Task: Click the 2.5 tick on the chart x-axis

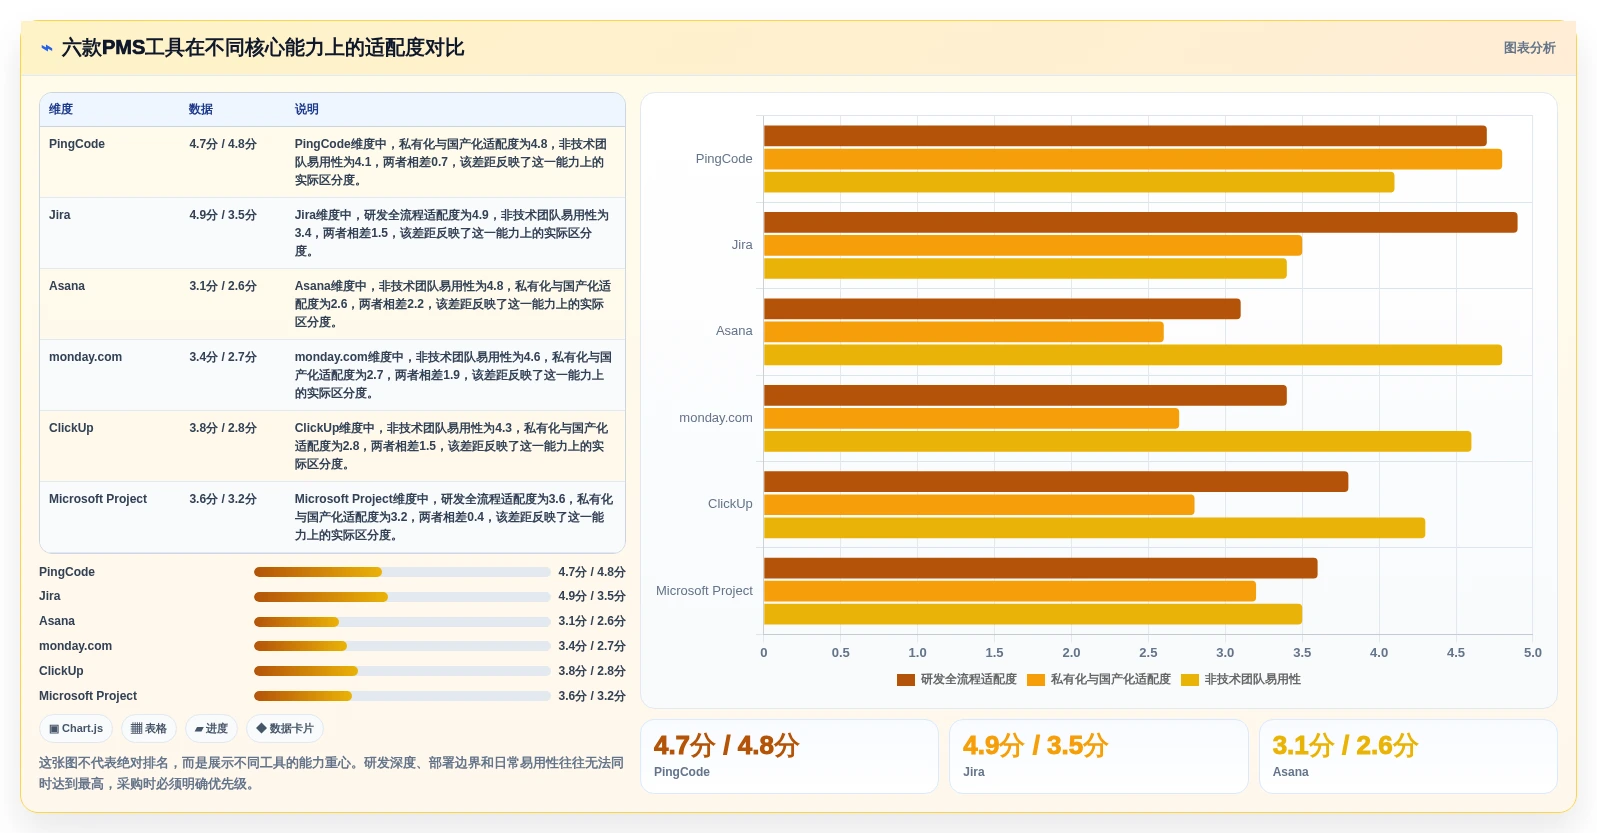Action: click(1148, 653)
